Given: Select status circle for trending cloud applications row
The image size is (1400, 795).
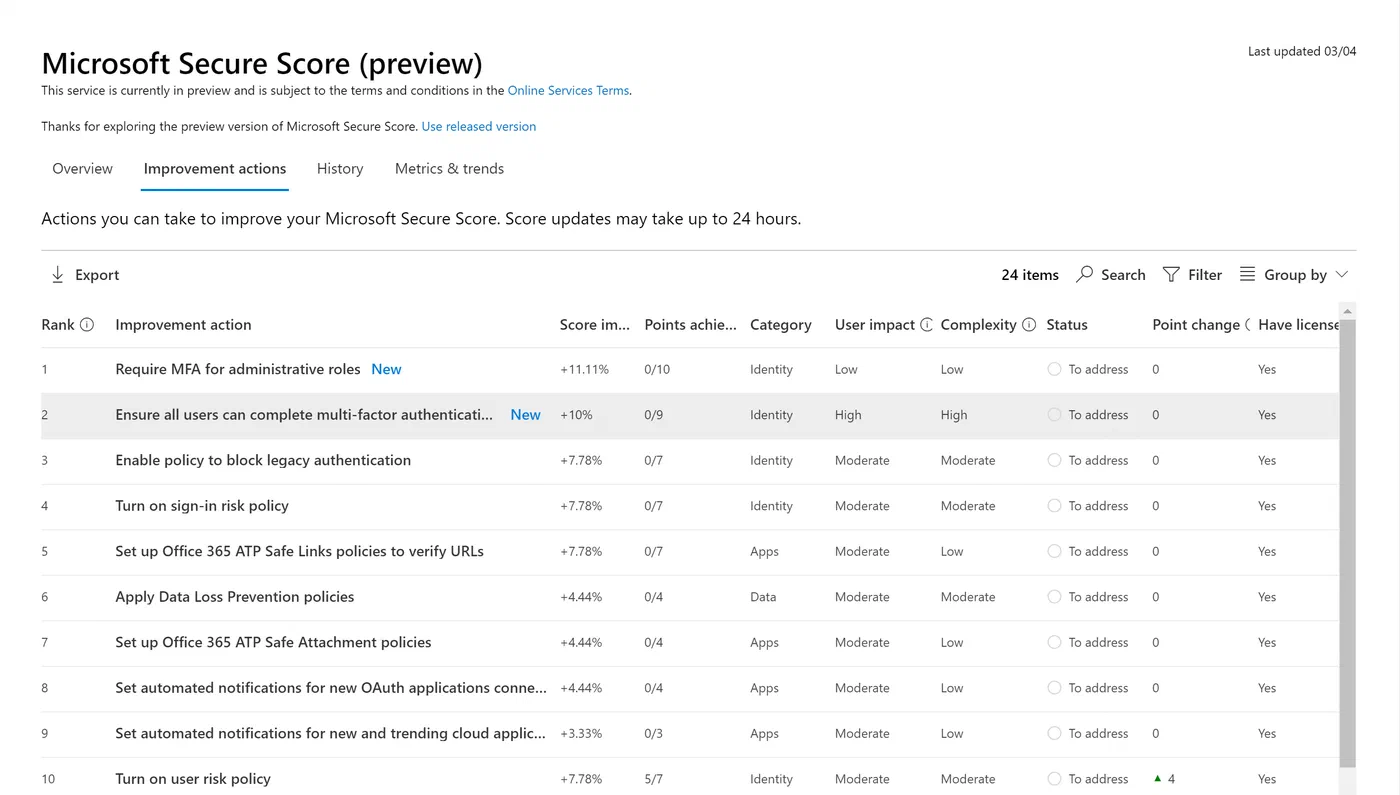Looking at the screenshot, I should [x=1054, y=733].
